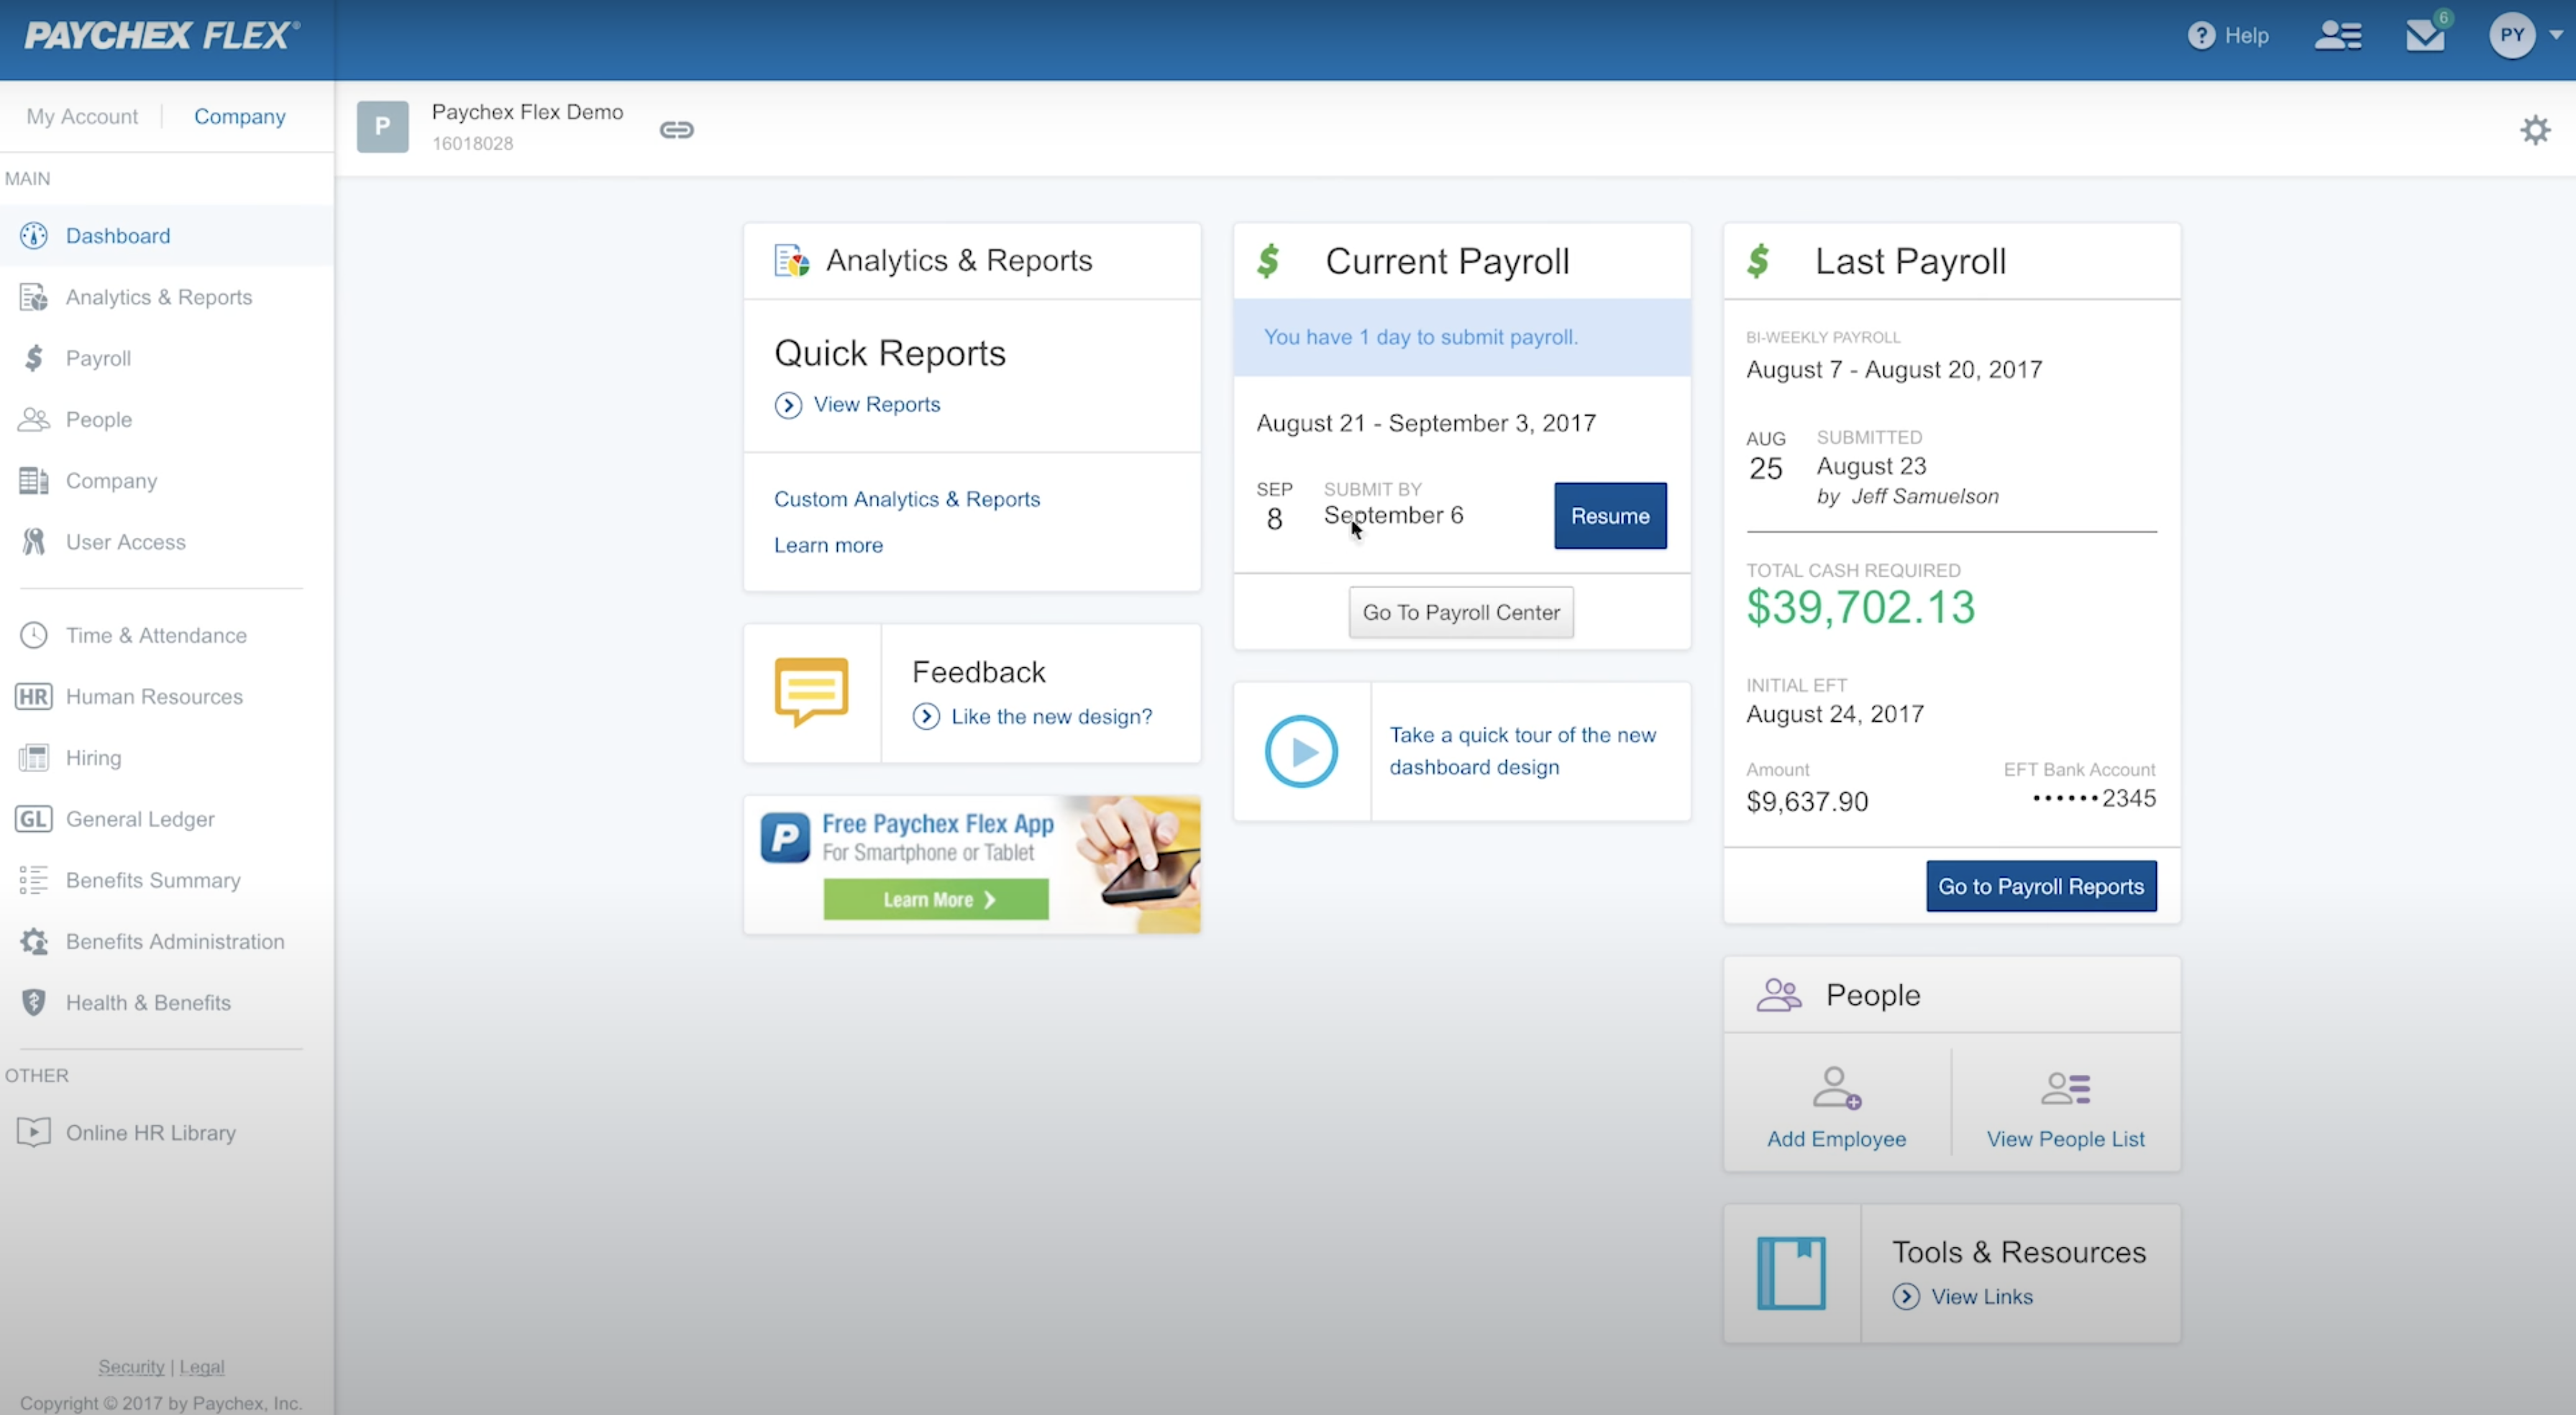
Task: Switch to the My Account tab
Action: (x=82, y=117)
